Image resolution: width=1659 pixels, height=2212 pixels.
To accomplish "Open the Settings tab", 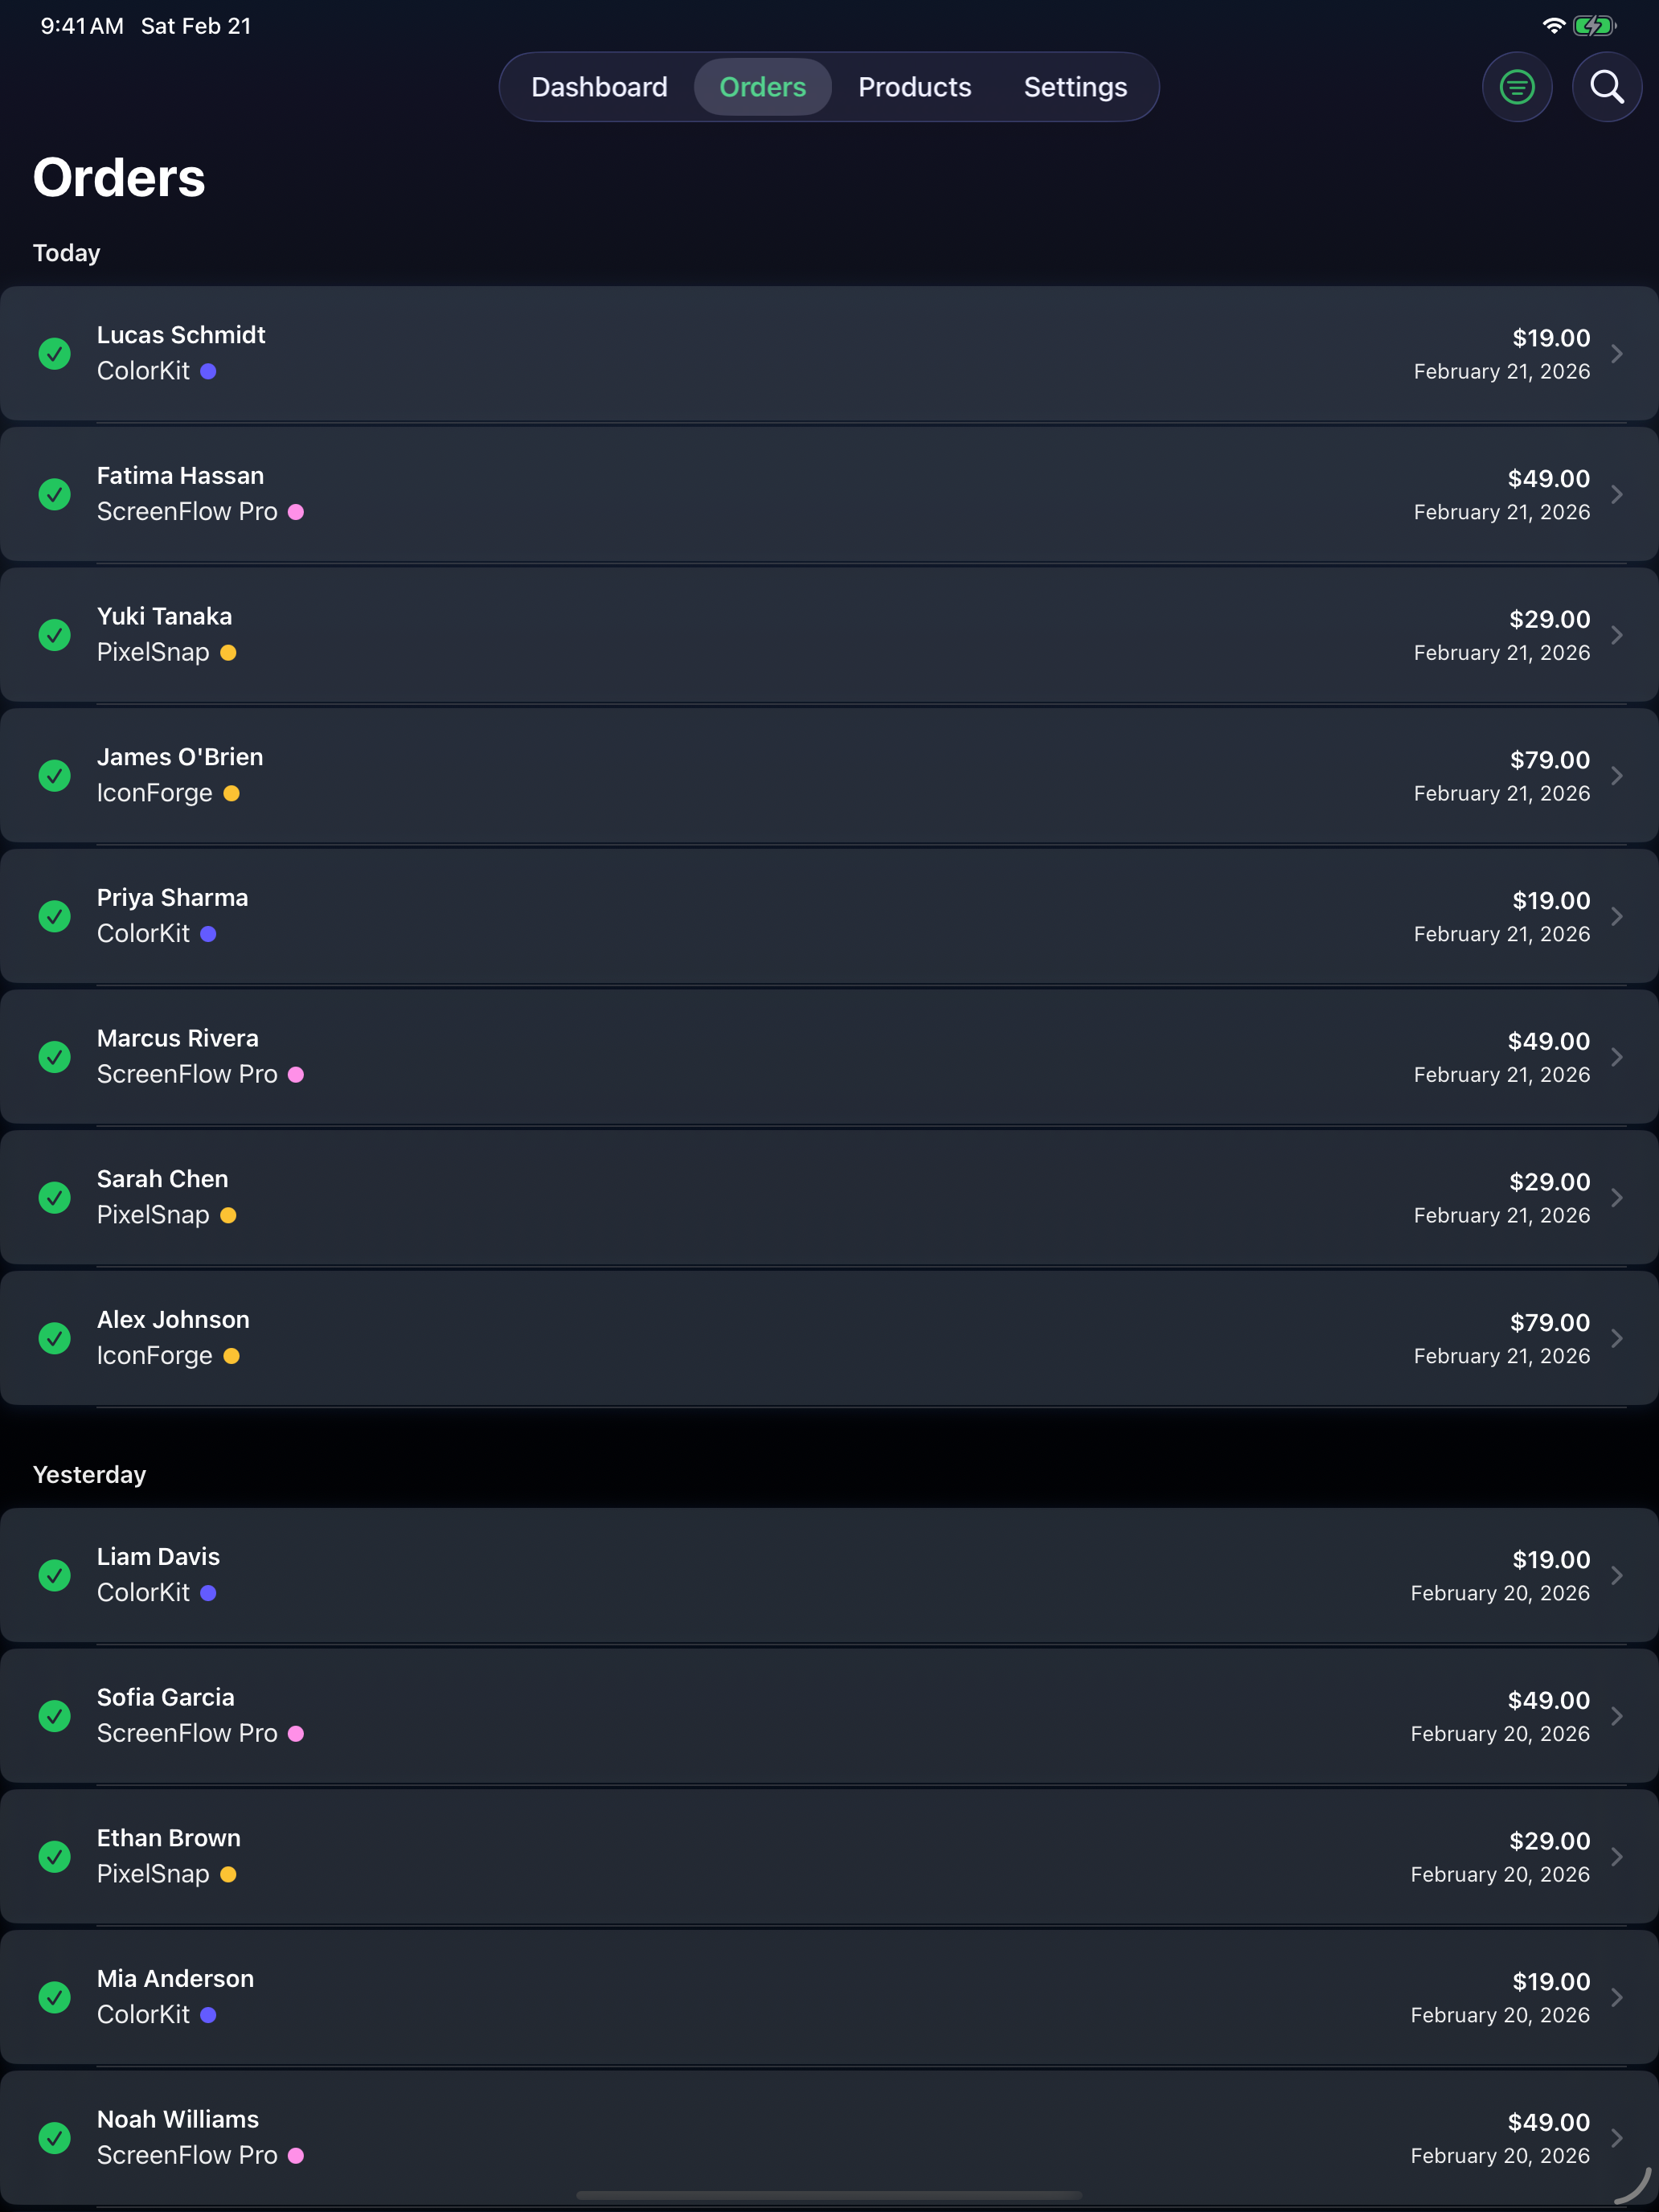I will [1075, 87].
